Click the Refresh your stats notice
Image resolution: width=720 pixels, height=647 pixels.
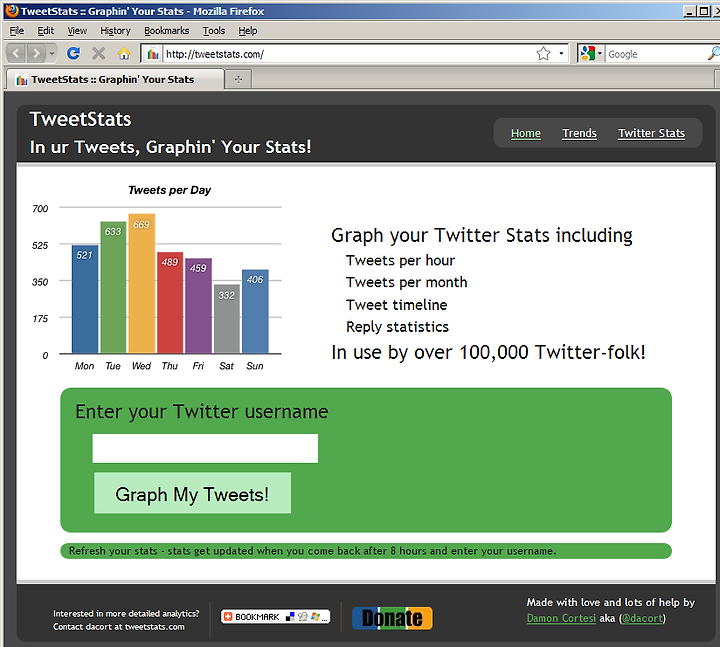point(366,551)
